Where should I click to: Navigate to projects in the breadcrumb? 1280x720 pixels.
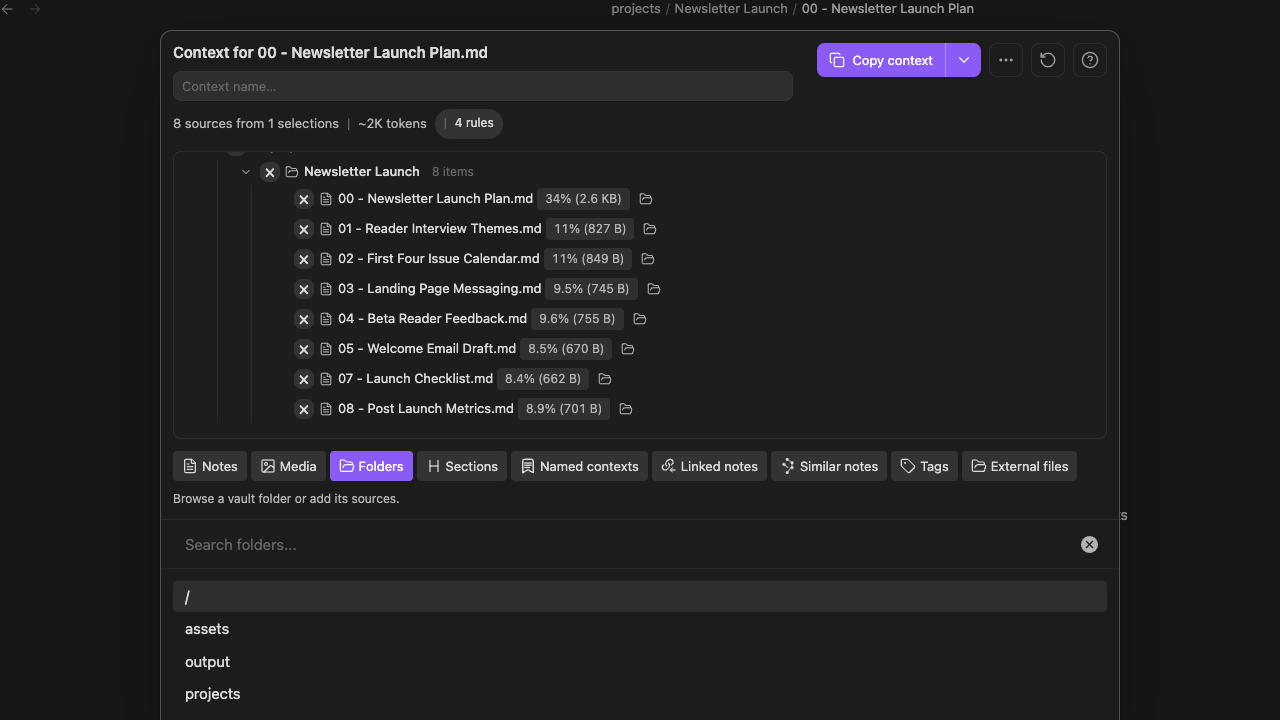tap(636, 9)
